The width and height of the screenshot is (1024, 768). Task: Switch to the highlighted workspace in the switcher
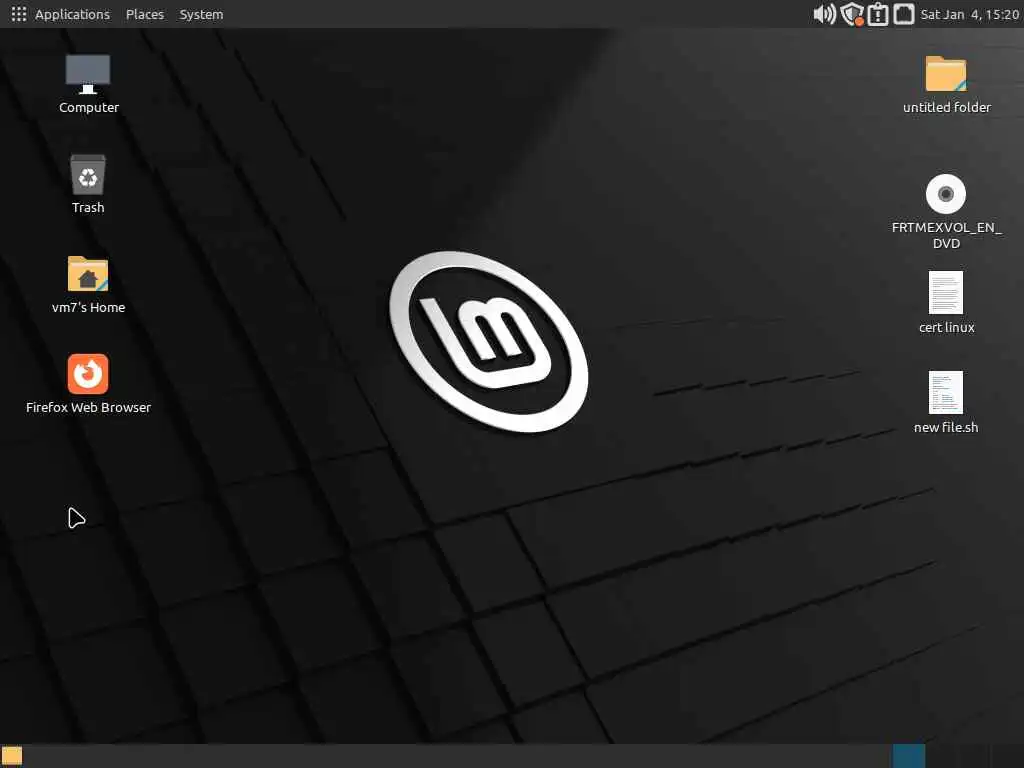pos(909,756)
